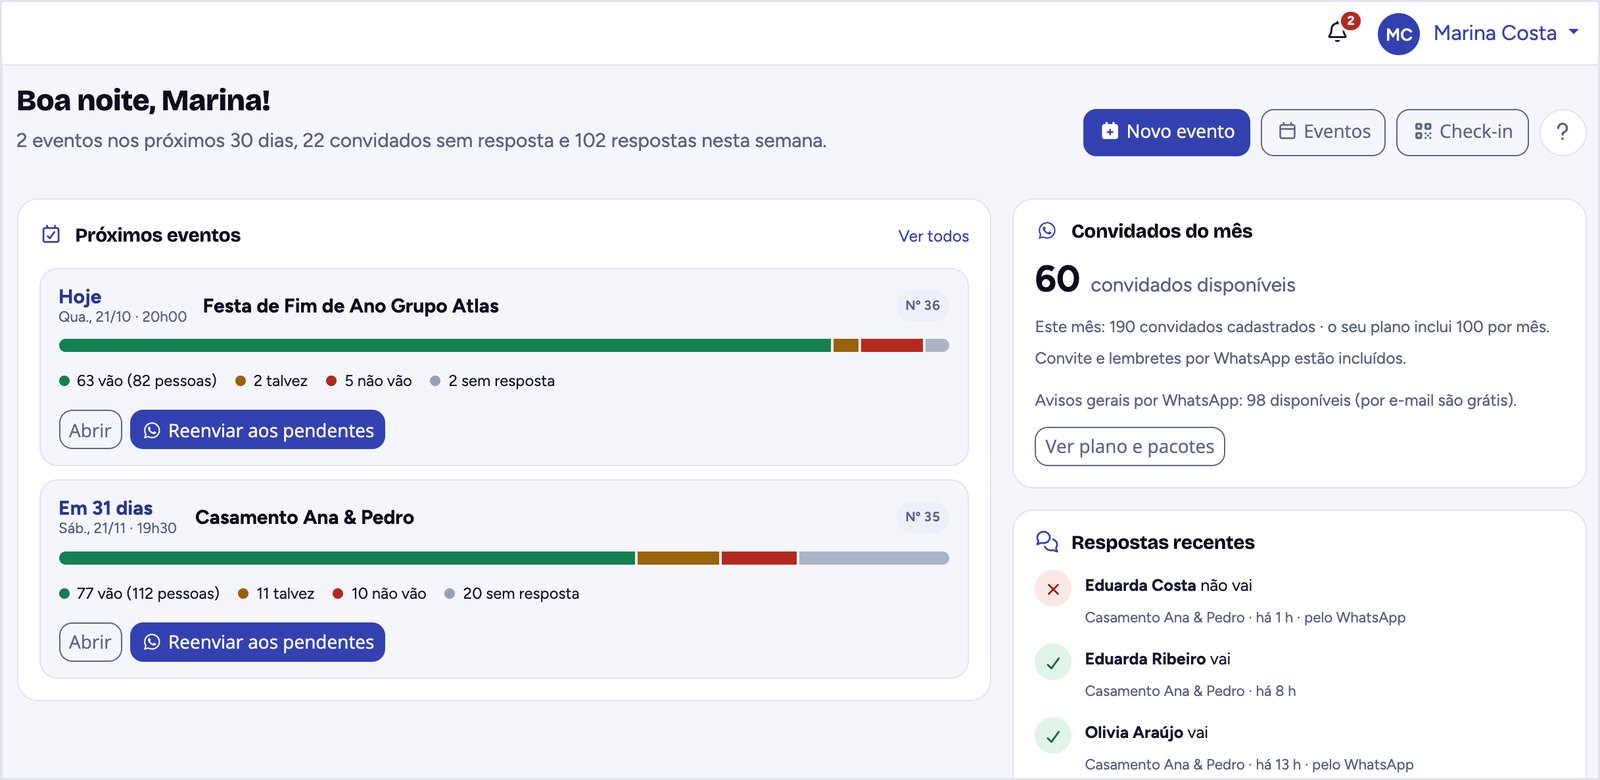The height and width of the screenshot is (780, 1600).
Task: Click the red X icon for Eduarda Costa
Action: (1053, 589)
